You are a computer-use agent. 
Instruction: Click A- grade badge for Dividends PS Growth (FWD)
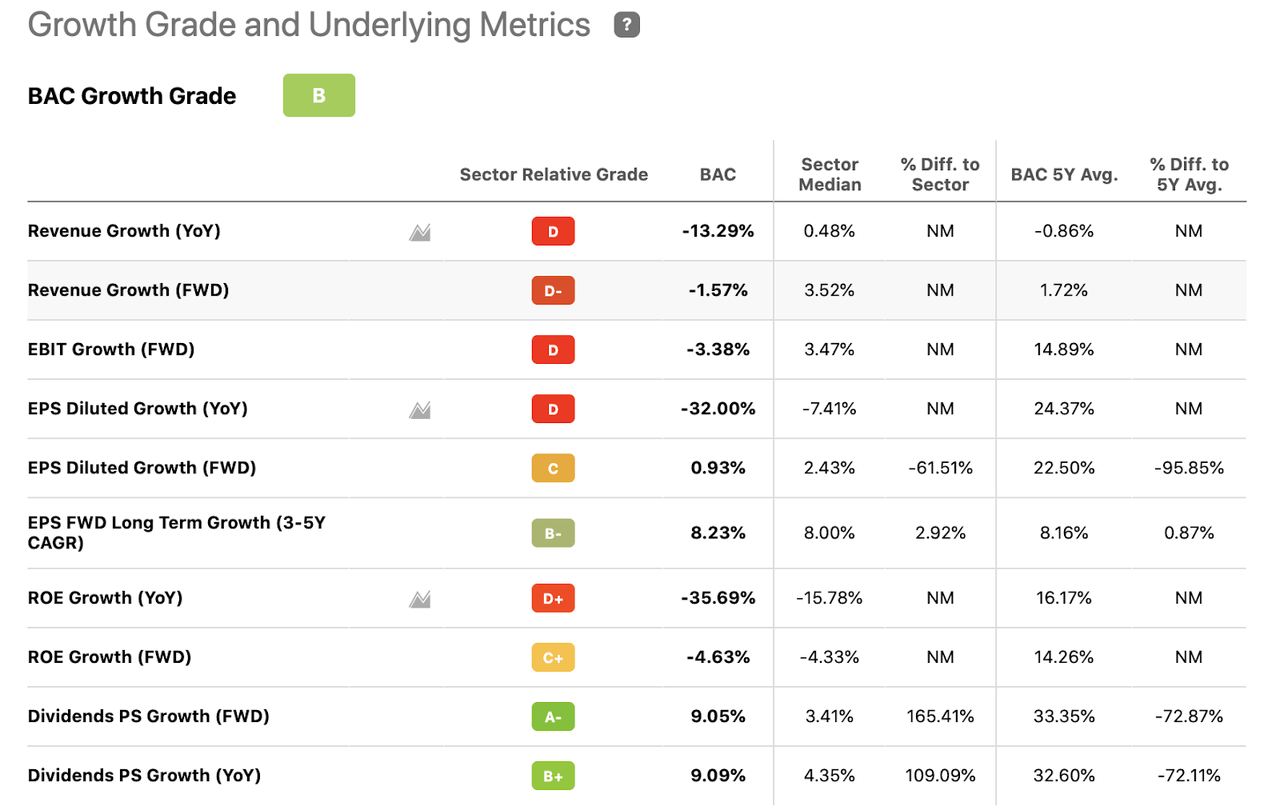[x=553, y=717]
